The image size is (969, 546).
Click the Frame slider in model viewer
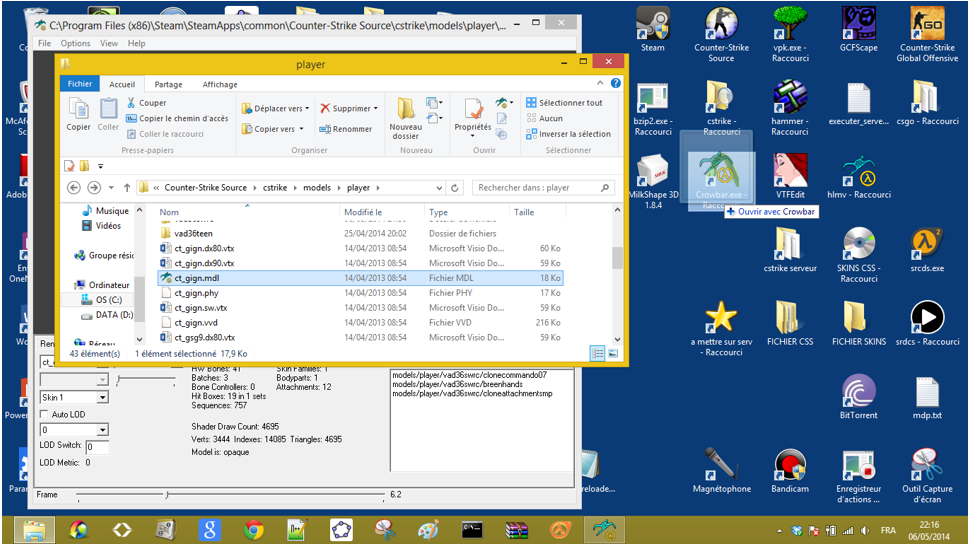point(230,494)
